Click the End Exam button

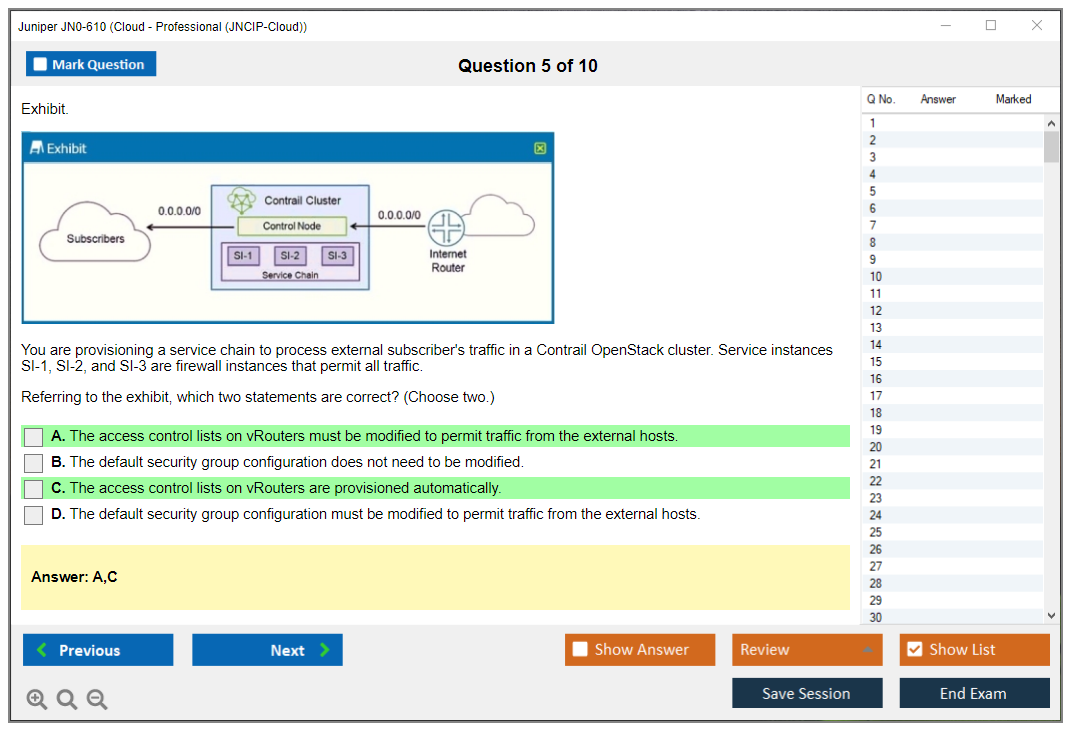[x=973, y=693]
